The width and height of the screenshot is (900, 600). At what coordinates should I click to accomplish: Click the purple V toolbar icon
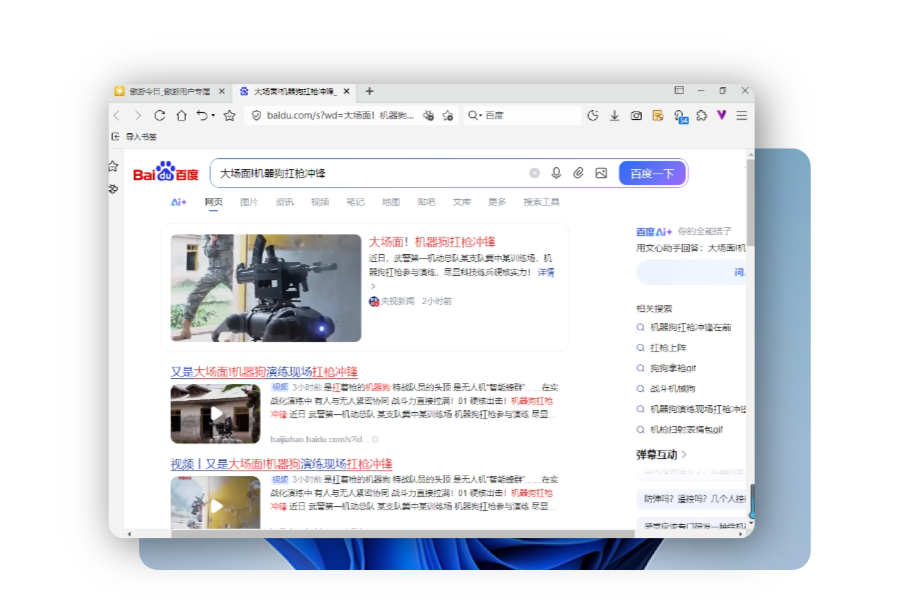722,116
